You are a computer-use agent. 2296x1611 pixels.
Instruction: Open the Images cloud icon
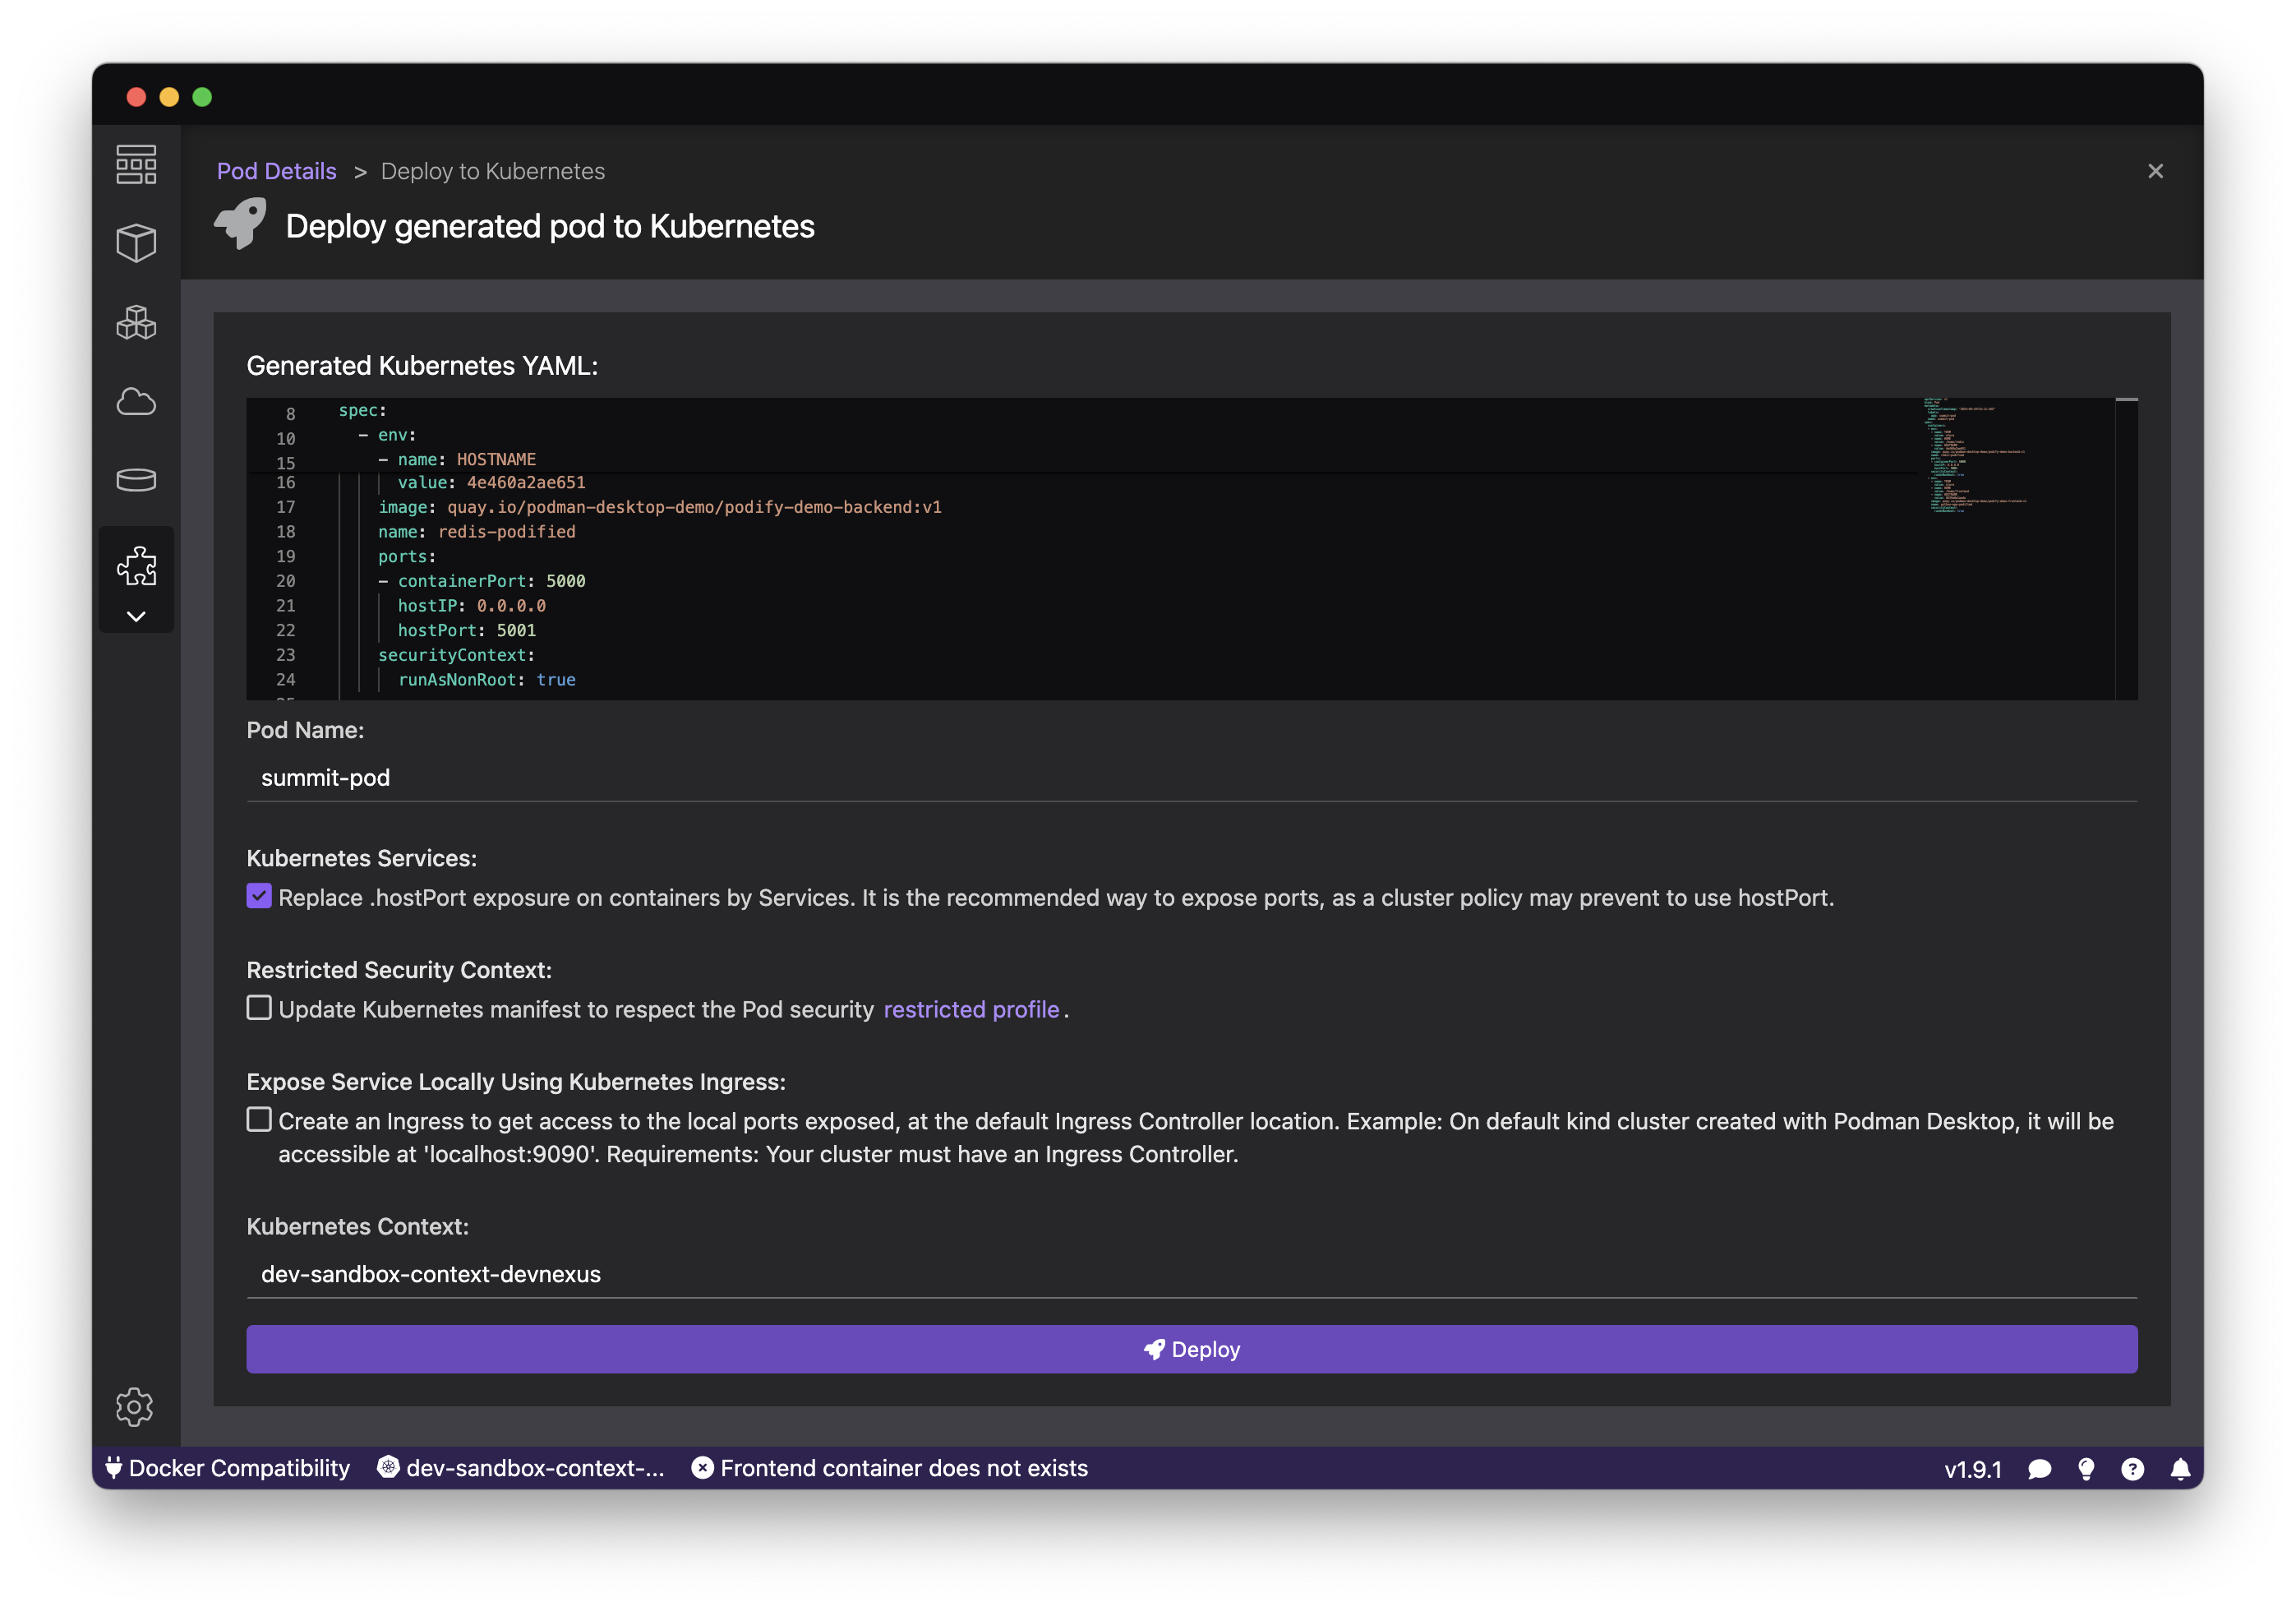click(x=136, y=401)
